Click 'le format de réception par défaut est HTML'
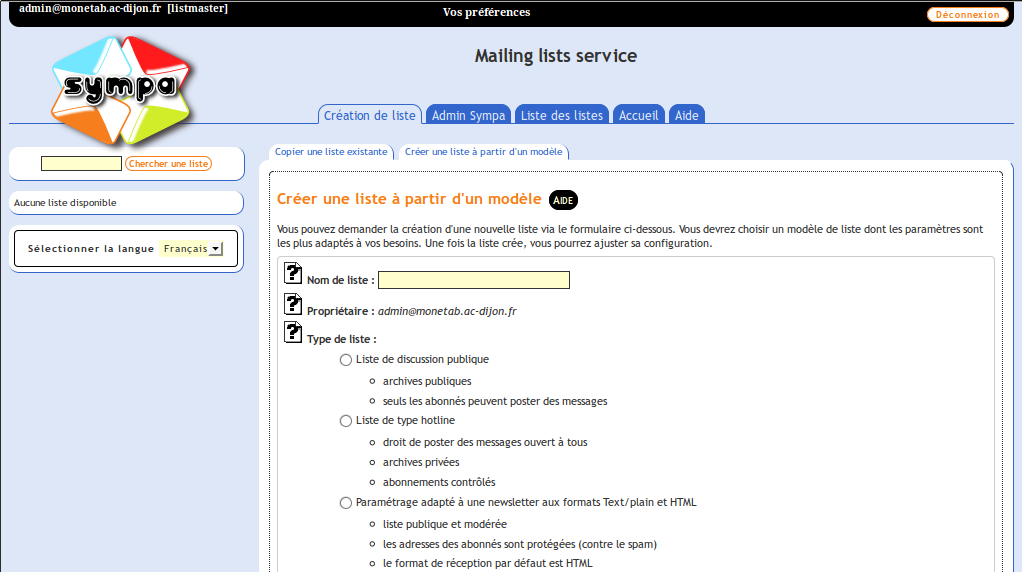Viewport: 1022px width, 572px height. 488,564
